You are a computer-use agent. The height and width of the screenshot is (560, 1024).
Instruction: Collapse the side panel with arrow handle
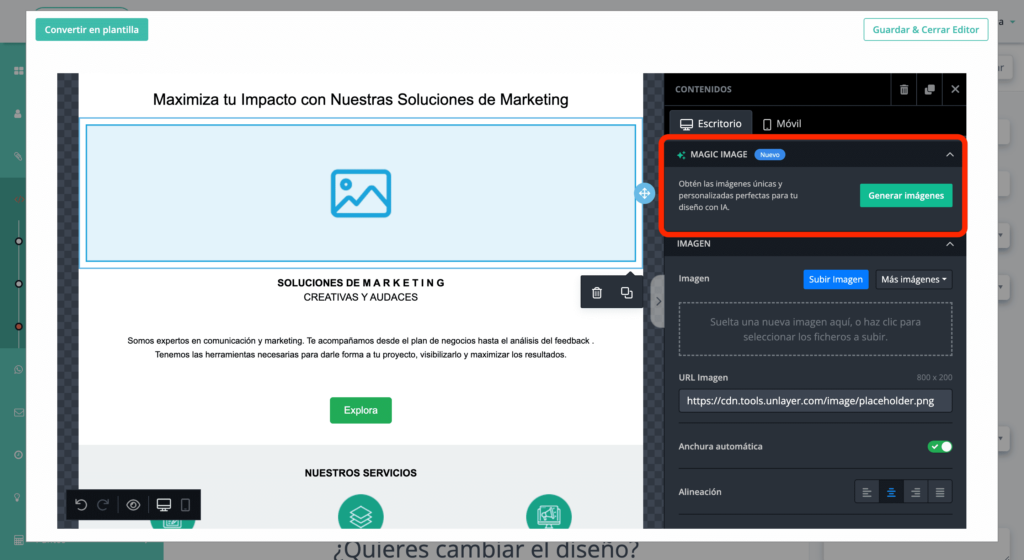click(x=658, y=301)
